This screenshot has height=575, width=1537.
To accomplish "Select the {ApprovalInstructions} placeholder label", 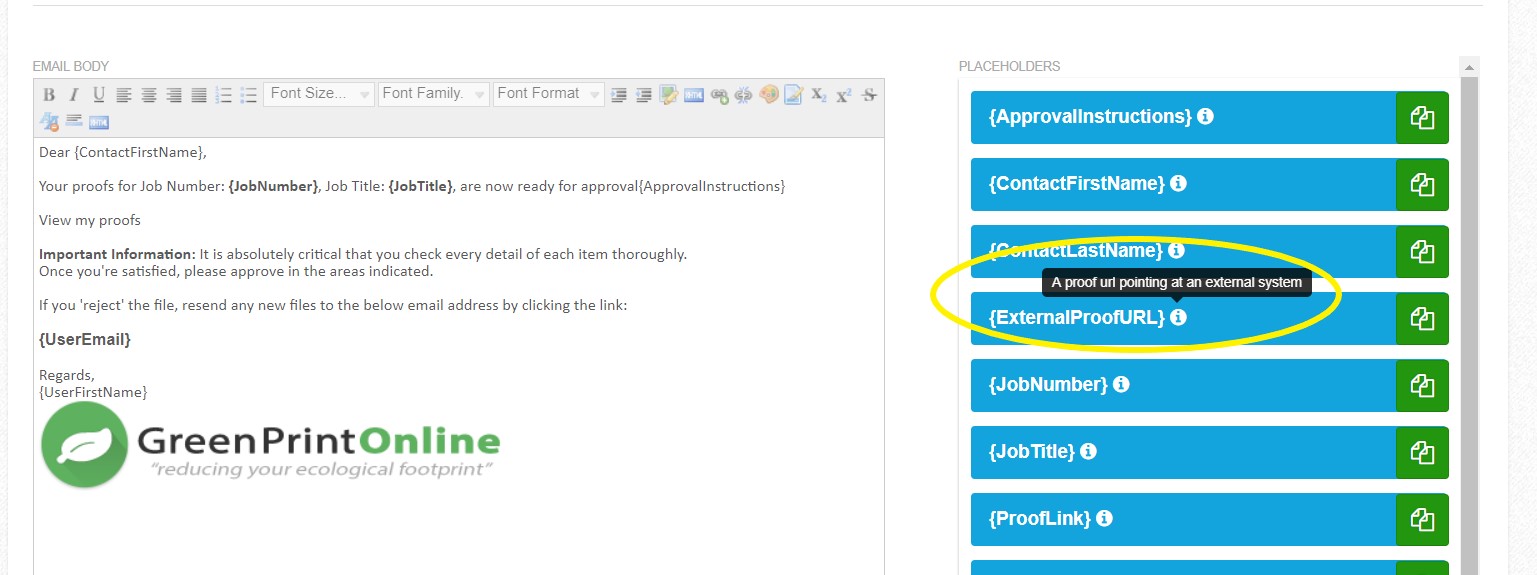I will (1090, 117).
